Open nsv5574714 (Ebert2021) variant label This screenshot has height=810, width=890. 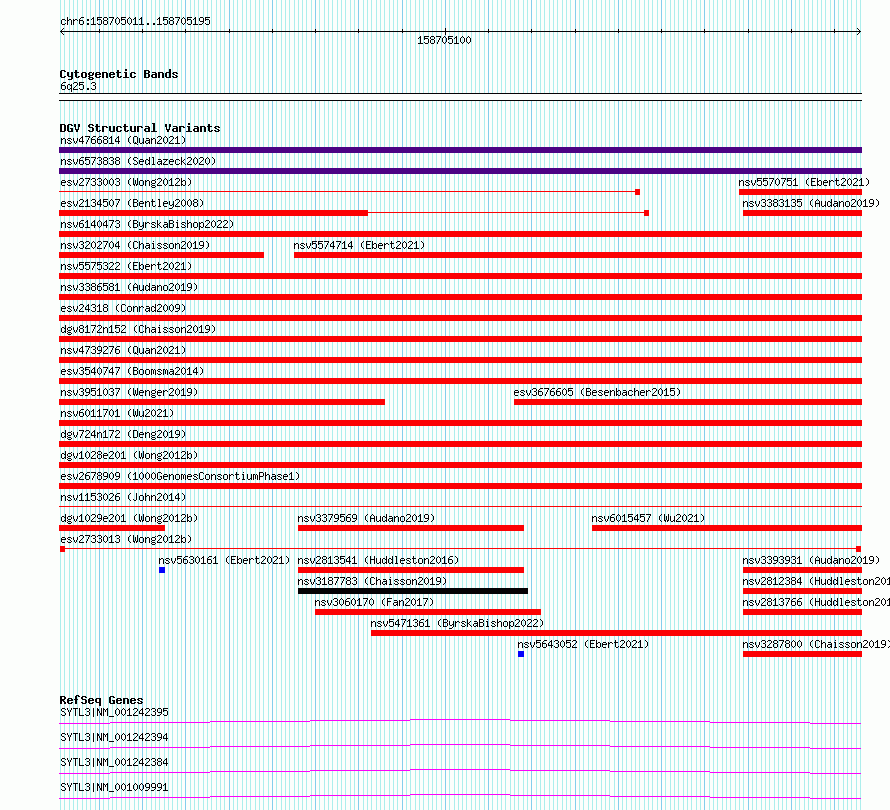click(x=359, y=245)
